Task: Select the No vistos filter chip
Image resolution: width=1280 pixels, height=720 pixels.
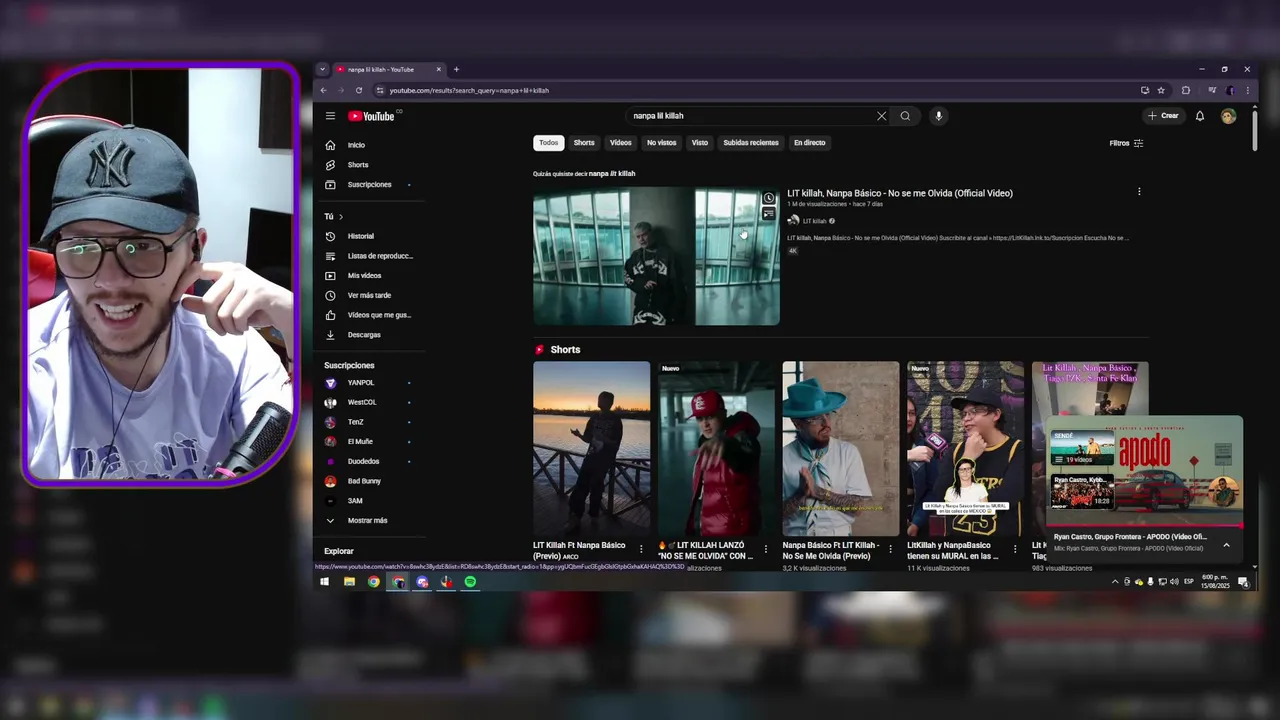Action: pos(661,143)
